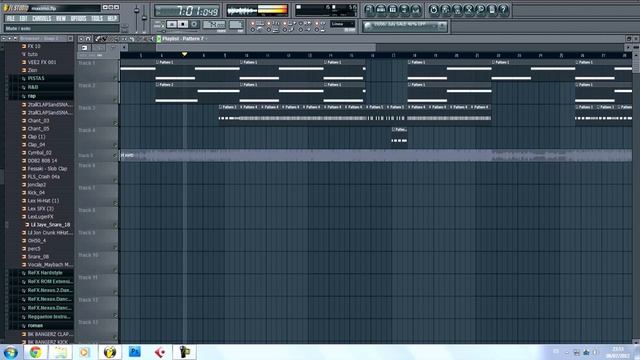640x360 pixels.
Task: Toggle Track 2 mute switch
Action: click(x=115, y=101)
